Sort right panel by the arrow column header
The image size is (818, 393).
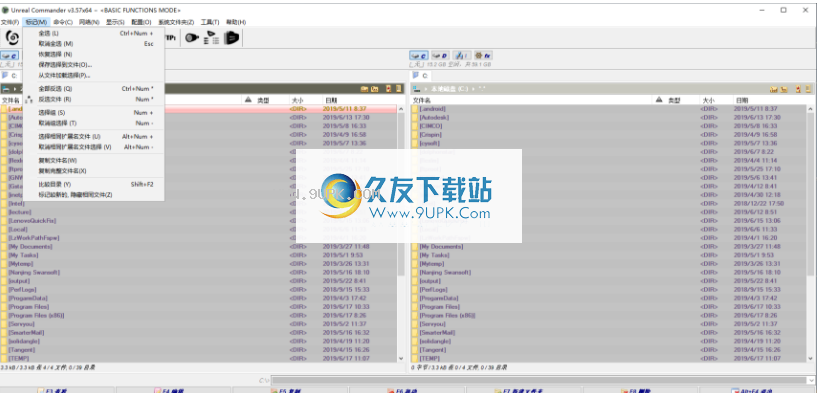point(659,100)
